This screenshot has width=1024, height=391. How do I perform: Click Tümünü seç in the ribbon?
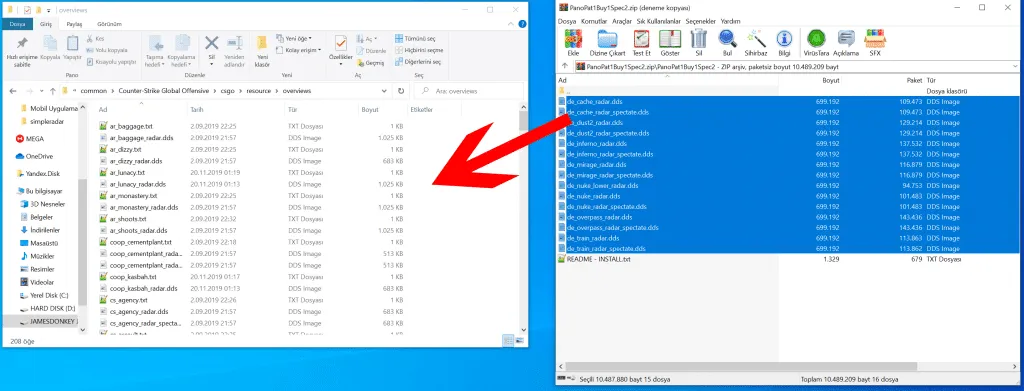click(419, 39)
